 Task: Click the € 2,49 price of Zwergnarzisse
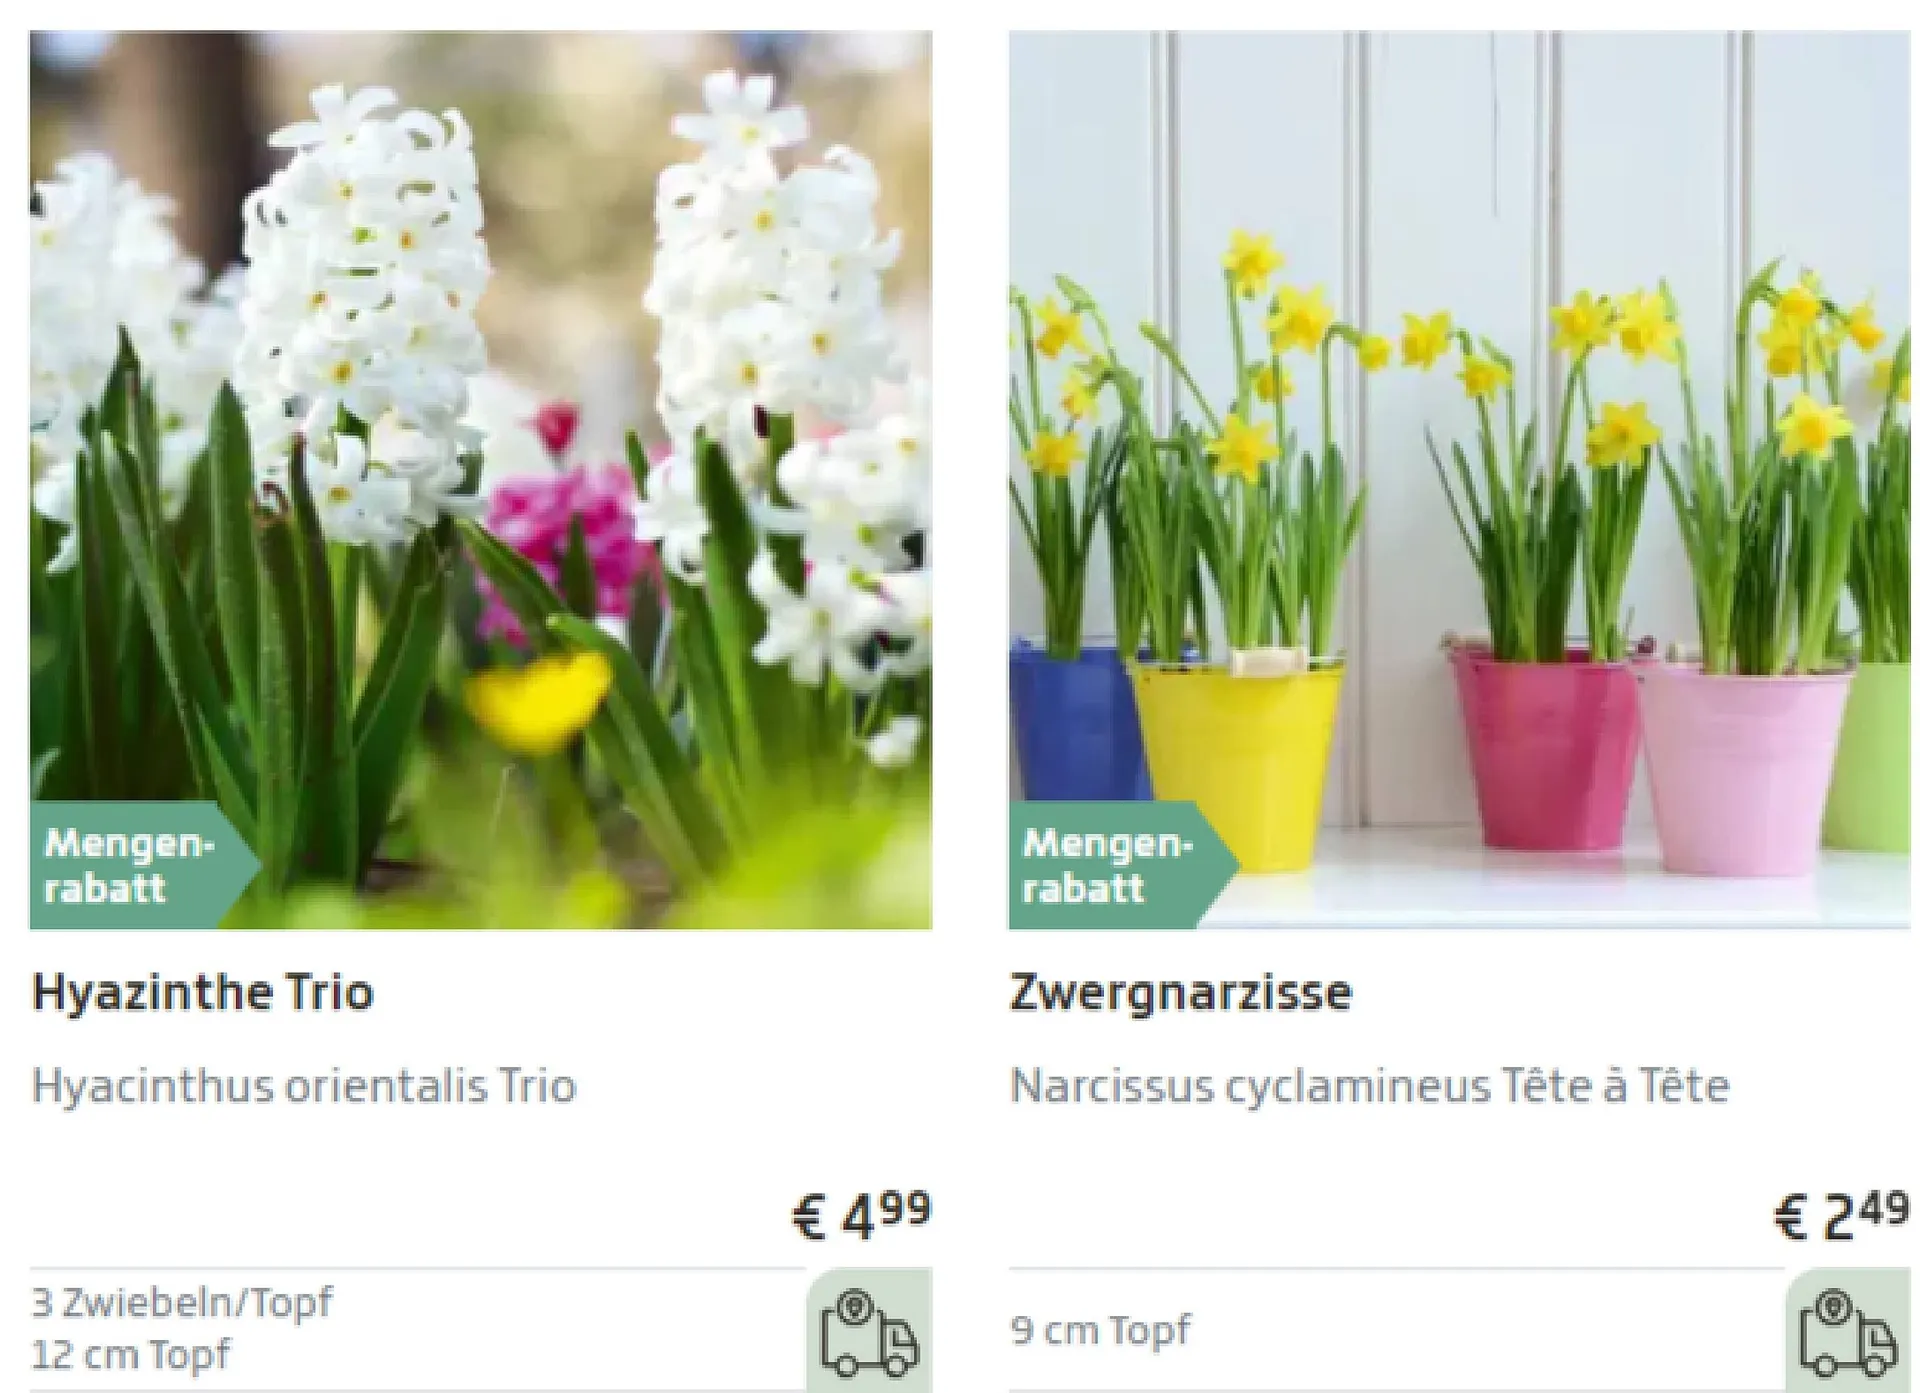pyautogui.click(x=1841, y=1215)
